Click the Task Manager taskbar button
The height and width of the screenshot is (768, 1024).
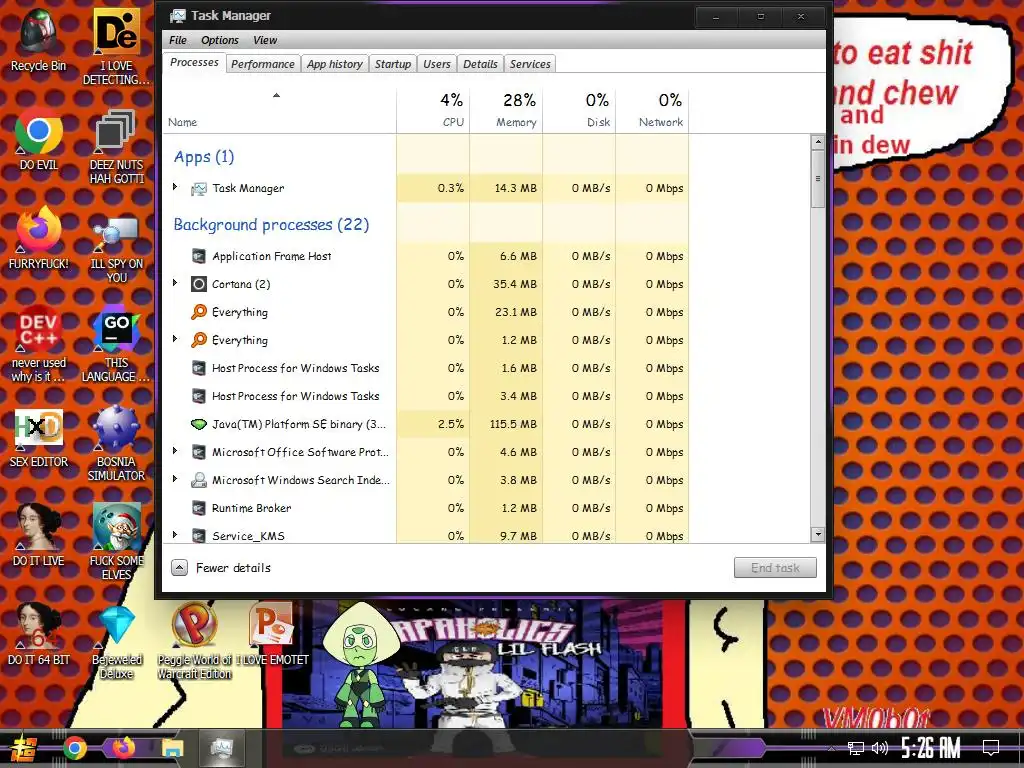221,748
